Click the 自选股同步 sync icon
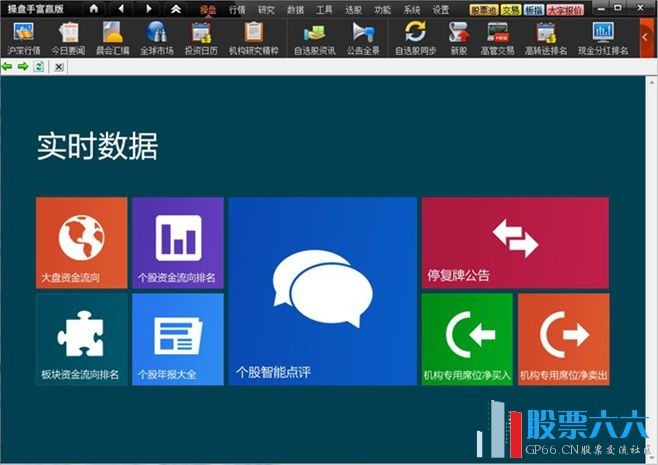The image size is (658, 465). pos(415,38)
